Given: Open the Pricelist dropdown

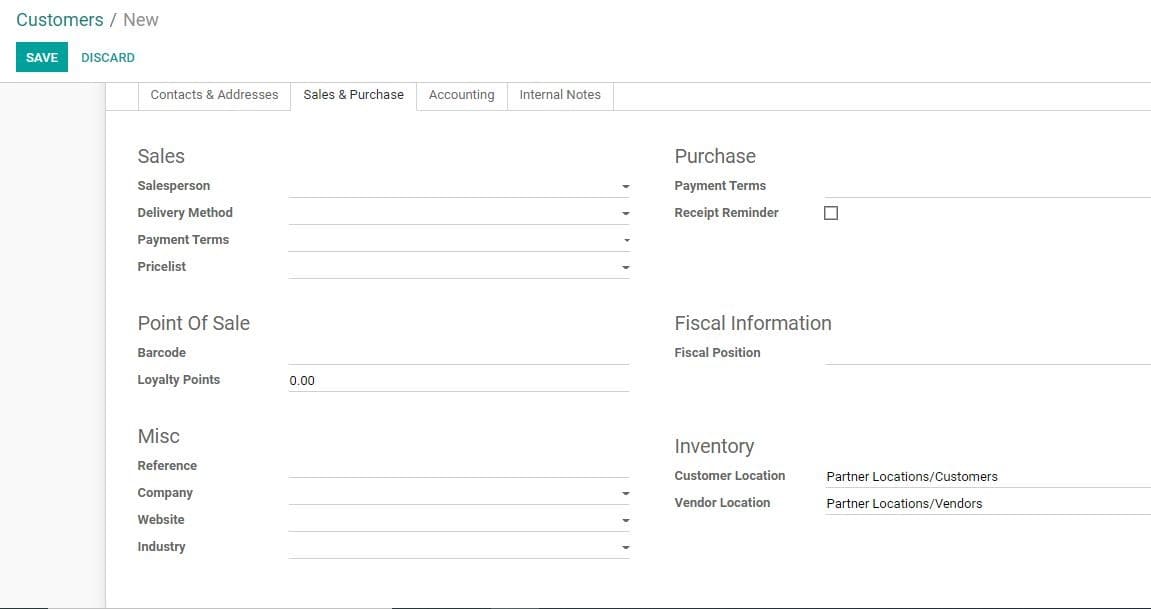Looking at the screenshot, I should point(625,267).
